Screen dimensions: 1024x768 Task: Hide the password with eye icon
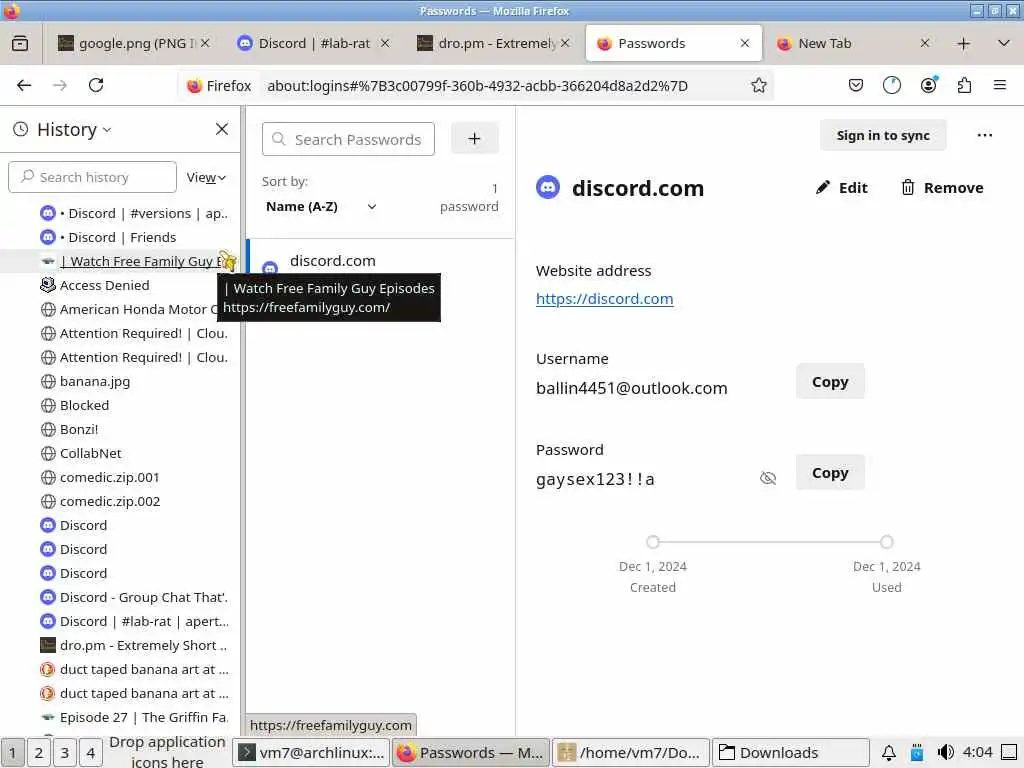768,479
